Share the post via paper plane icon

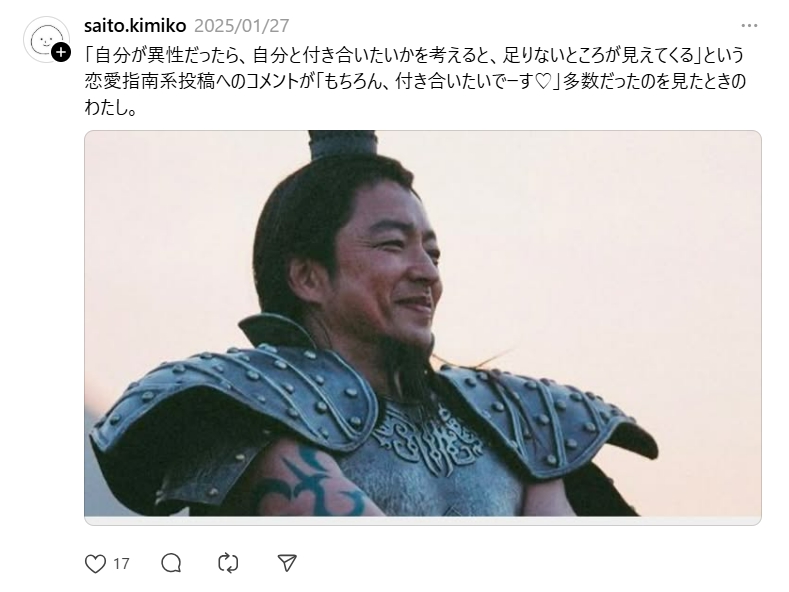287,563
